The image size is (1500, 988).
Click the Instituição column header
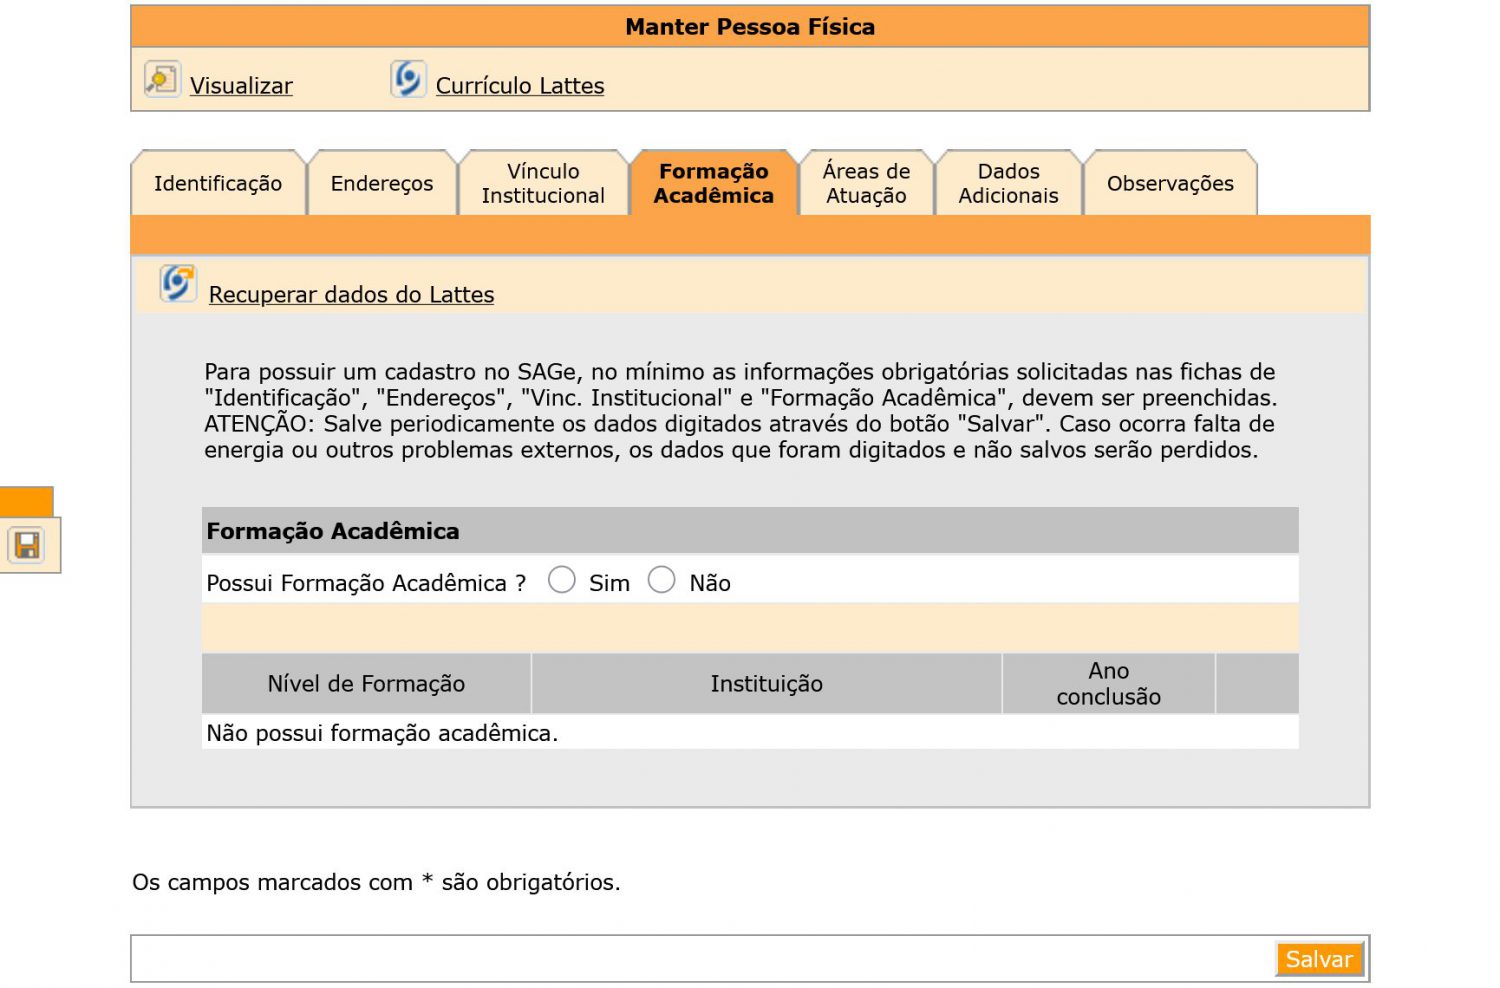coord(766,684)
